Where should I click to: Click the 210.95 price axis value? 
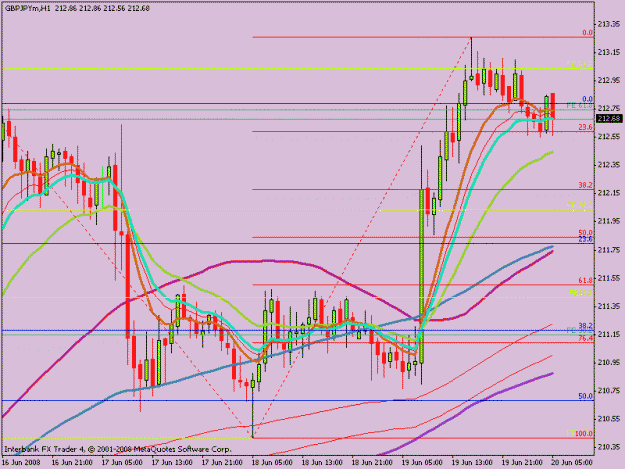point(609,363)
